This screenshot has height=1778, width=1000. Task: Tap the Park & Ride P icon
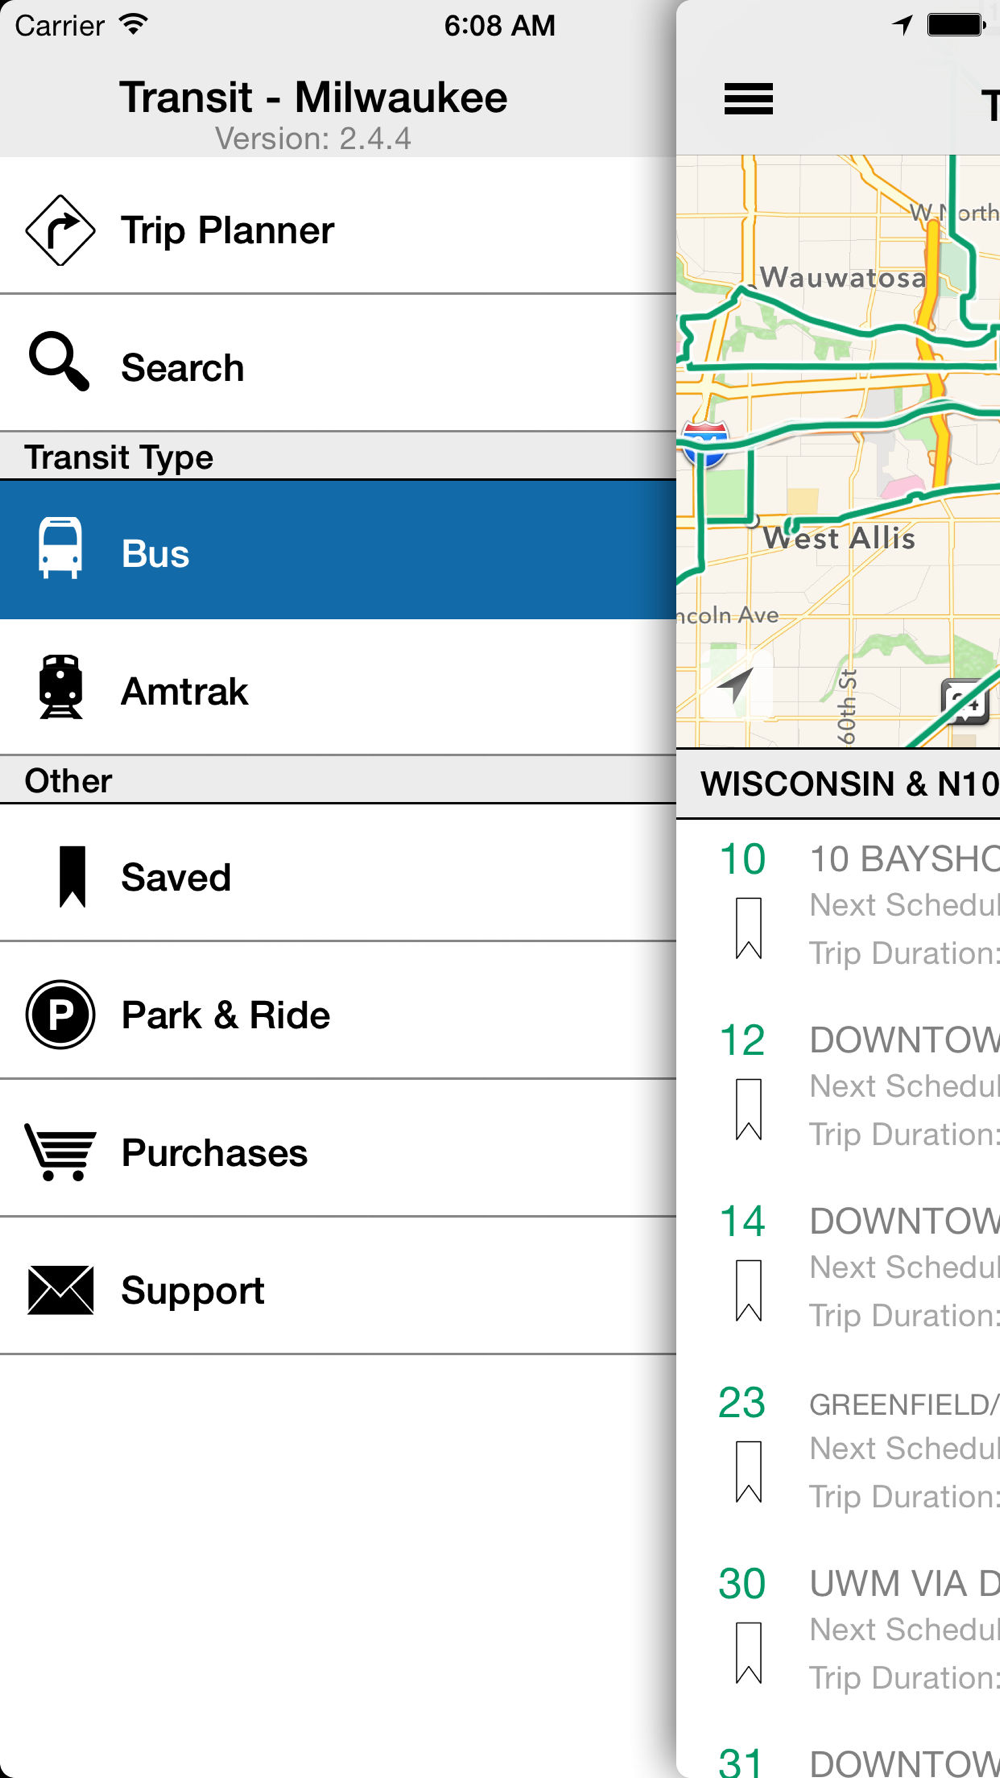click(60, 1014)
